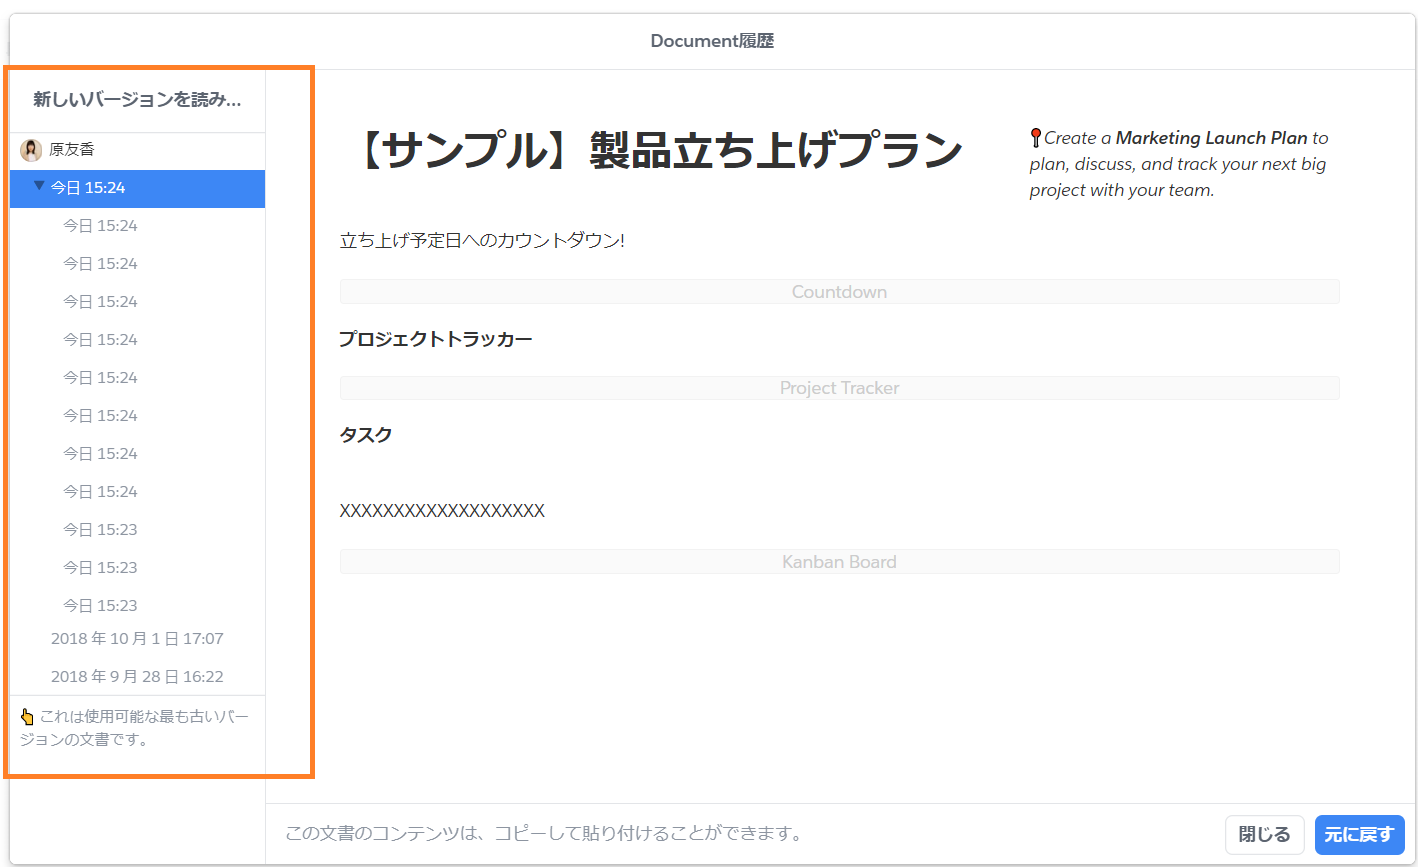Select the Kanban Board placeholder block
The image size is (1418, 867).
click(x=839, y=562)
